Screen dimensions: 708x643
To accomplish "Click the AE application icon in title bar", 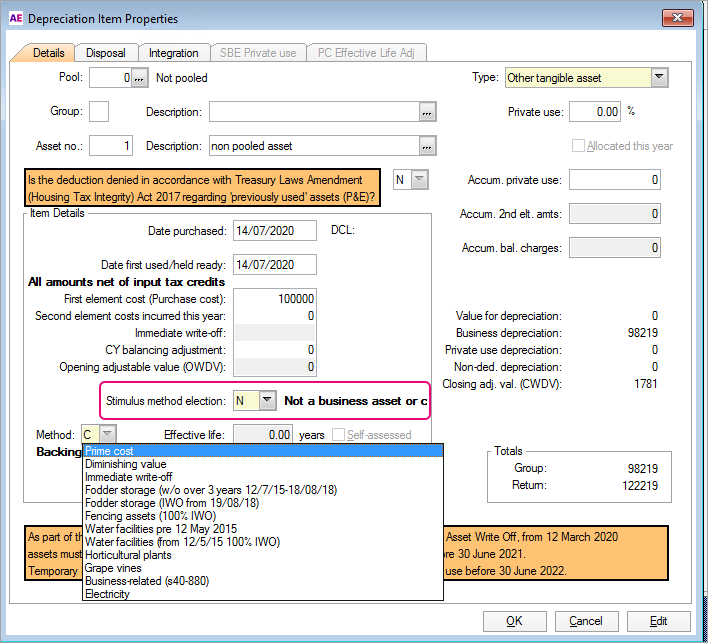I will pyautogui.click(x=14, y=19).
